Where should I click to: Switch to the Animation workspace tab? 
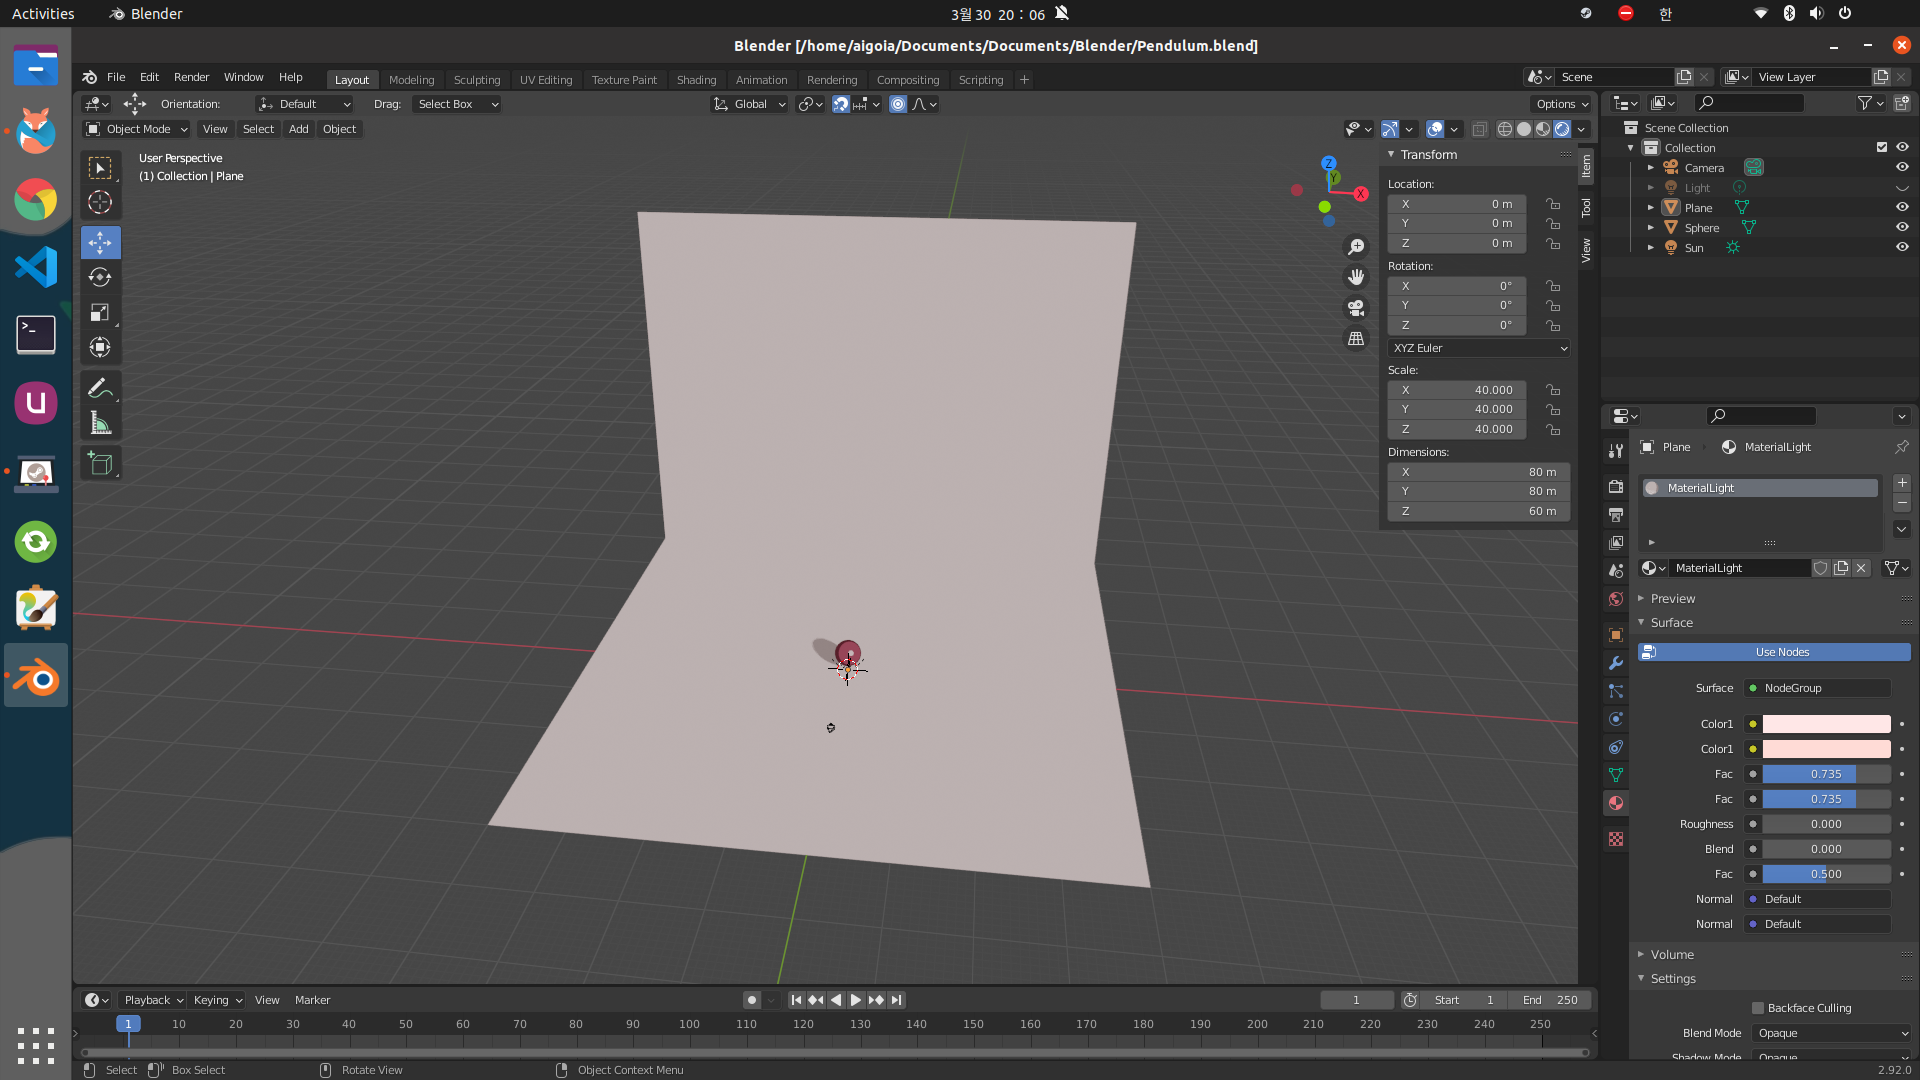coord(761,80)
